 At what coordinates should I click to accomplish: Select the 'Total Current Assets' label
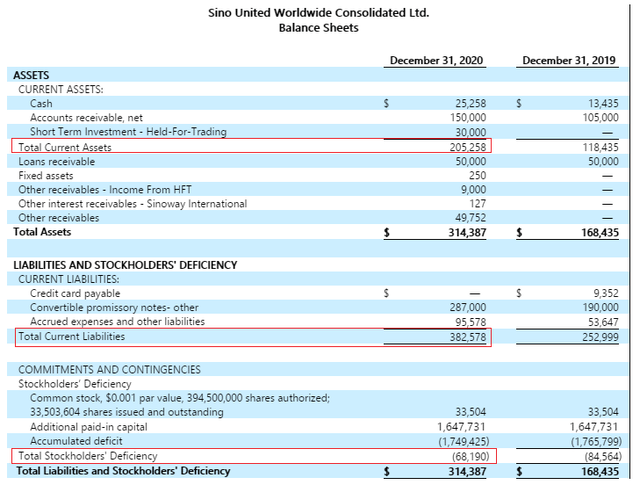point(65,147)
